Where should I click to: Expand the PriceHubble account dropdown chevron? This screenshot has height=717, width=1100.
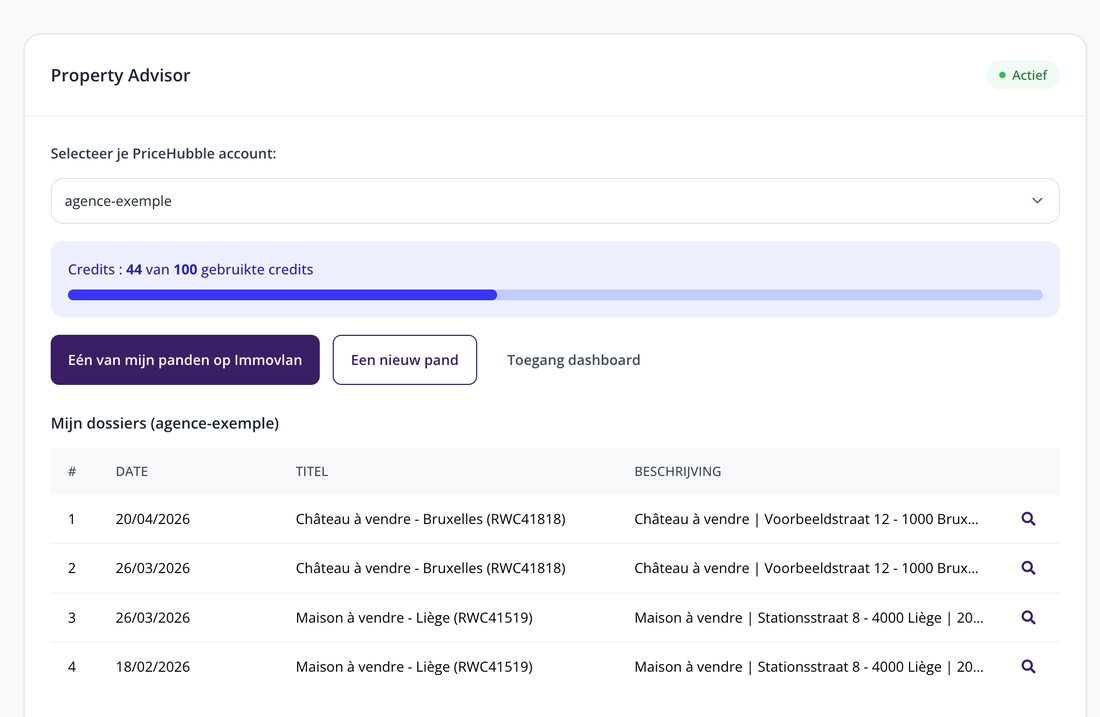tap(1037, 201)
